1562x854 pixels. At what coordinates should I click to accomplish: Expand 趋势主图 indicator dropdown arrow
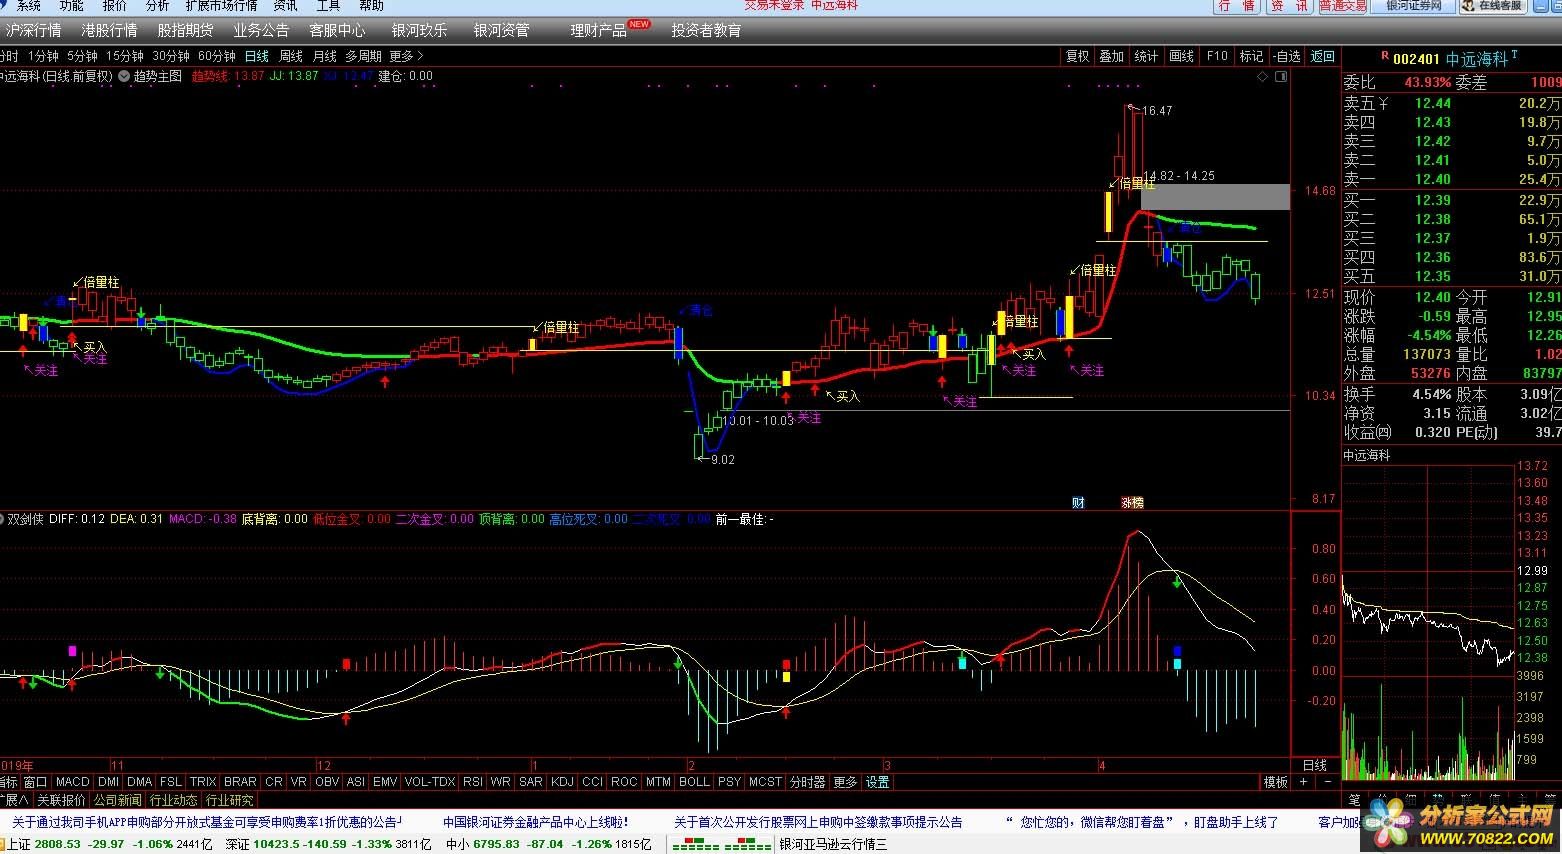click(124, 75)
